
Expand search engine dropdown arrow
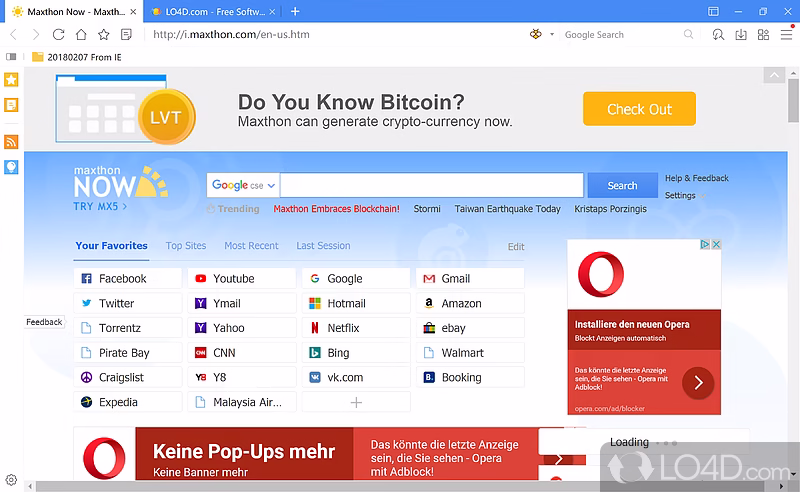(552, 35)
